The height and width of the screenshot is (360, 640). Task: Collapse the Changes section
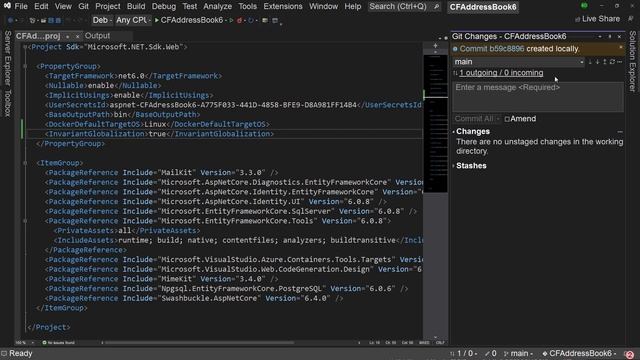[454, 132]
